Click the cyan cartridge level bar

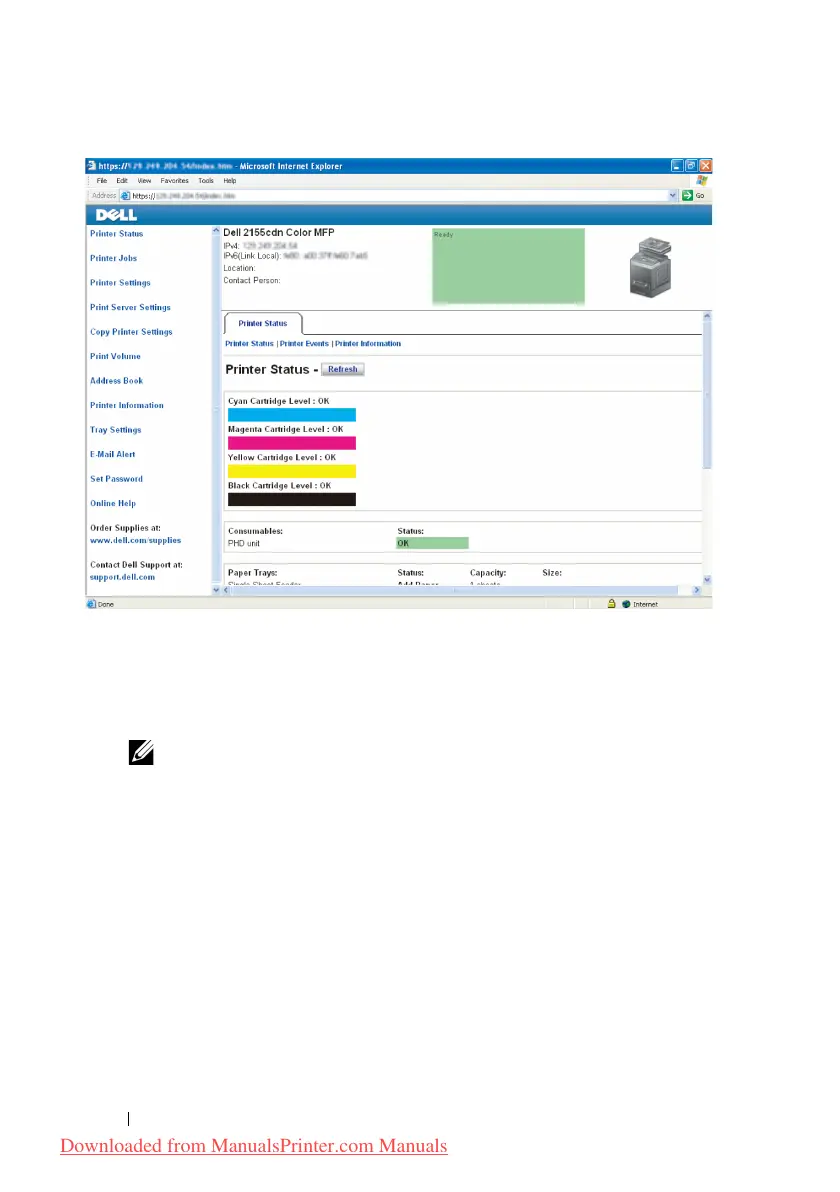pos(292,414)
